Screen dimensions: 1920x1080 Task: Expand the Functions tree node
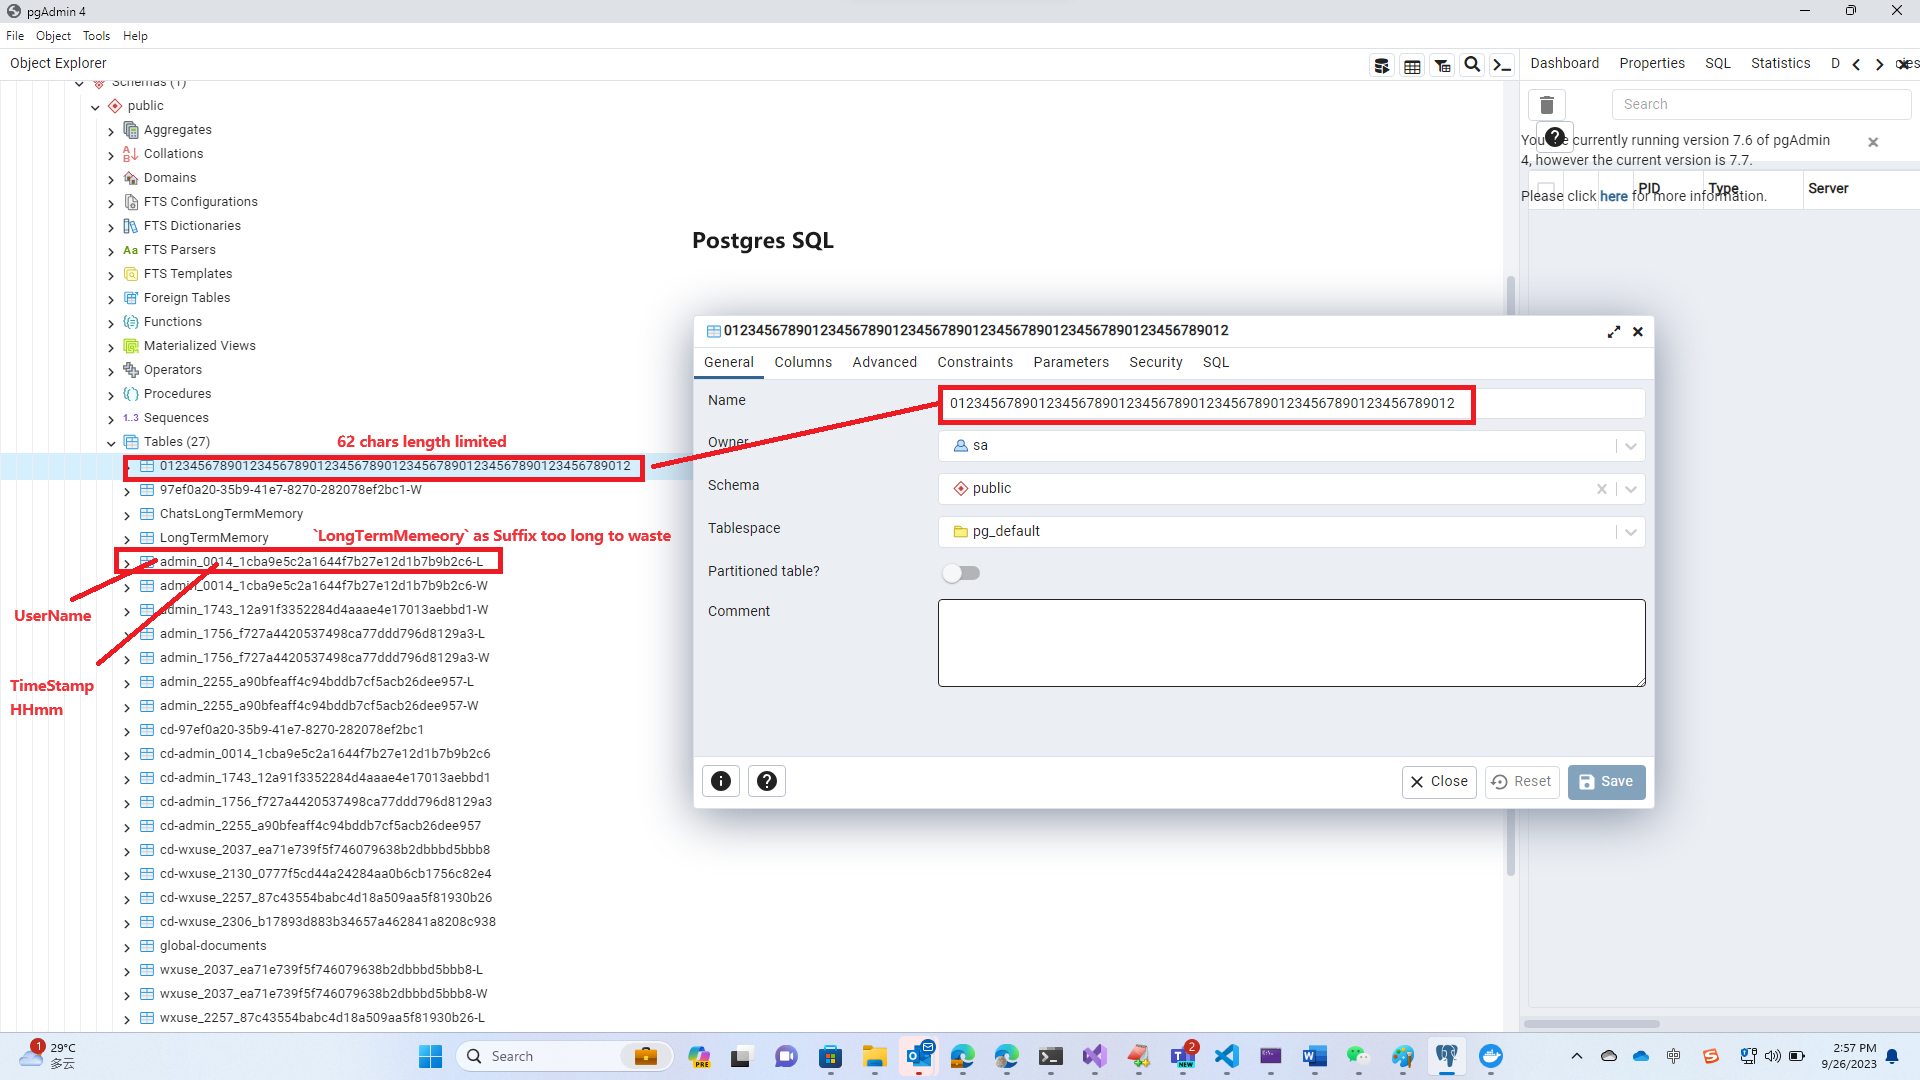pyautogui.click(x=112, y=322)
